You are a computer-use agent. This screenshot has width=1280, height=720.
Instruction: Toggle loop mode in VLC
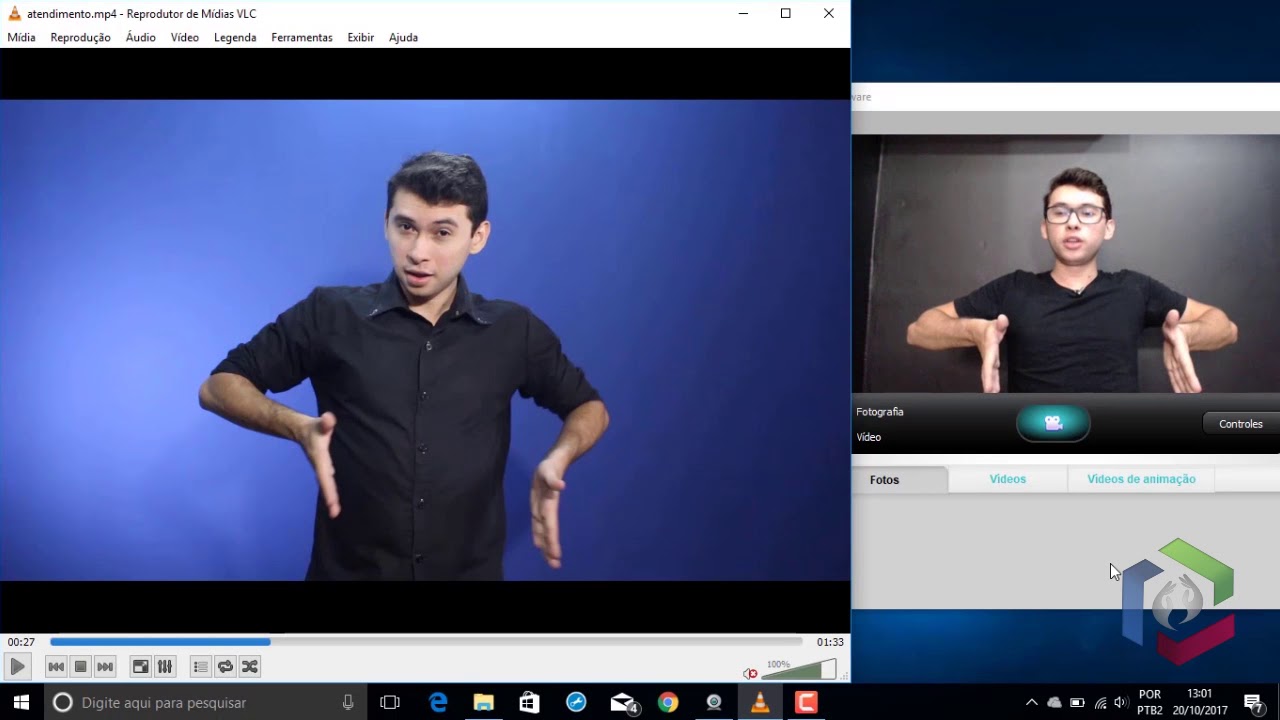tap(225, 666)
